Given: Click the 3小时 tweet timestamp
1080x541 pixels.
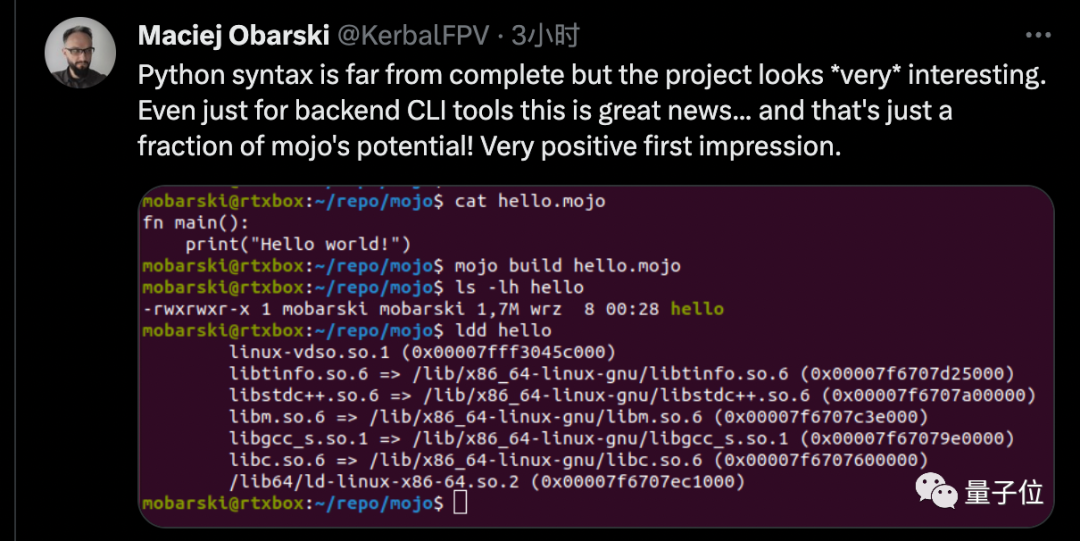Looking at the screenshot, I should click(x=545, y=35).
